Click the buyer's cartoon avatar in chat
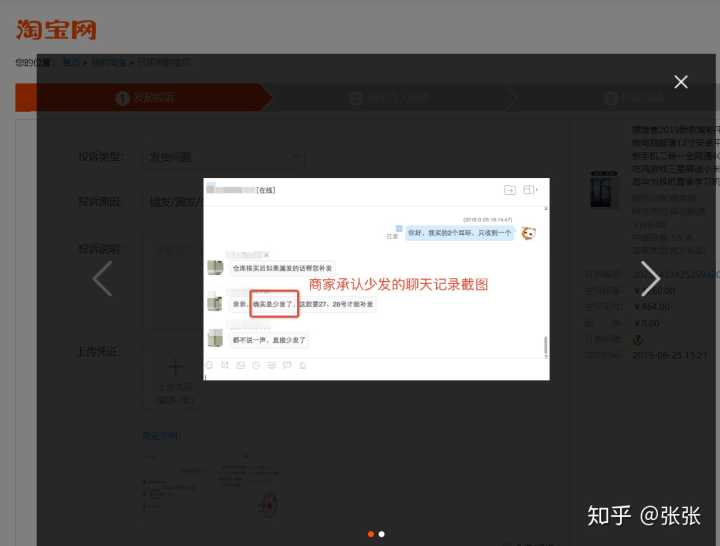The width and height of the screenshot is (720, 546). (x=529, y=233)
